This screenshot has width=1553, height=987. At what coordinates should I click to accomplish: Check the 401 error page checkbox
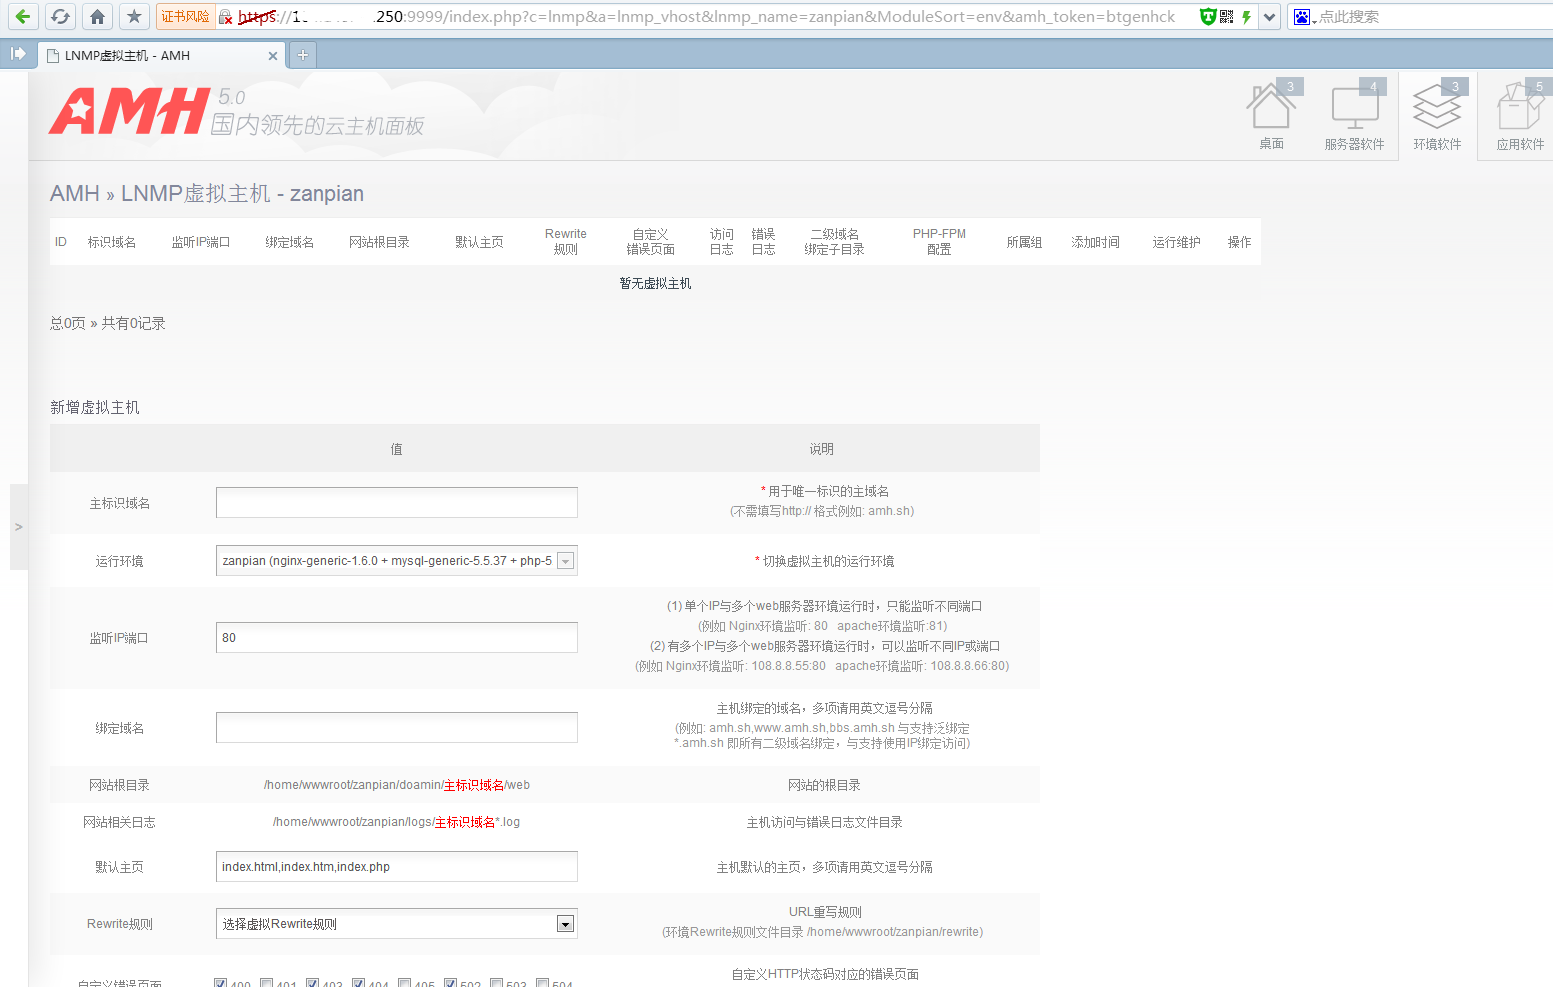pyautogui.click(x=266, y=983)
